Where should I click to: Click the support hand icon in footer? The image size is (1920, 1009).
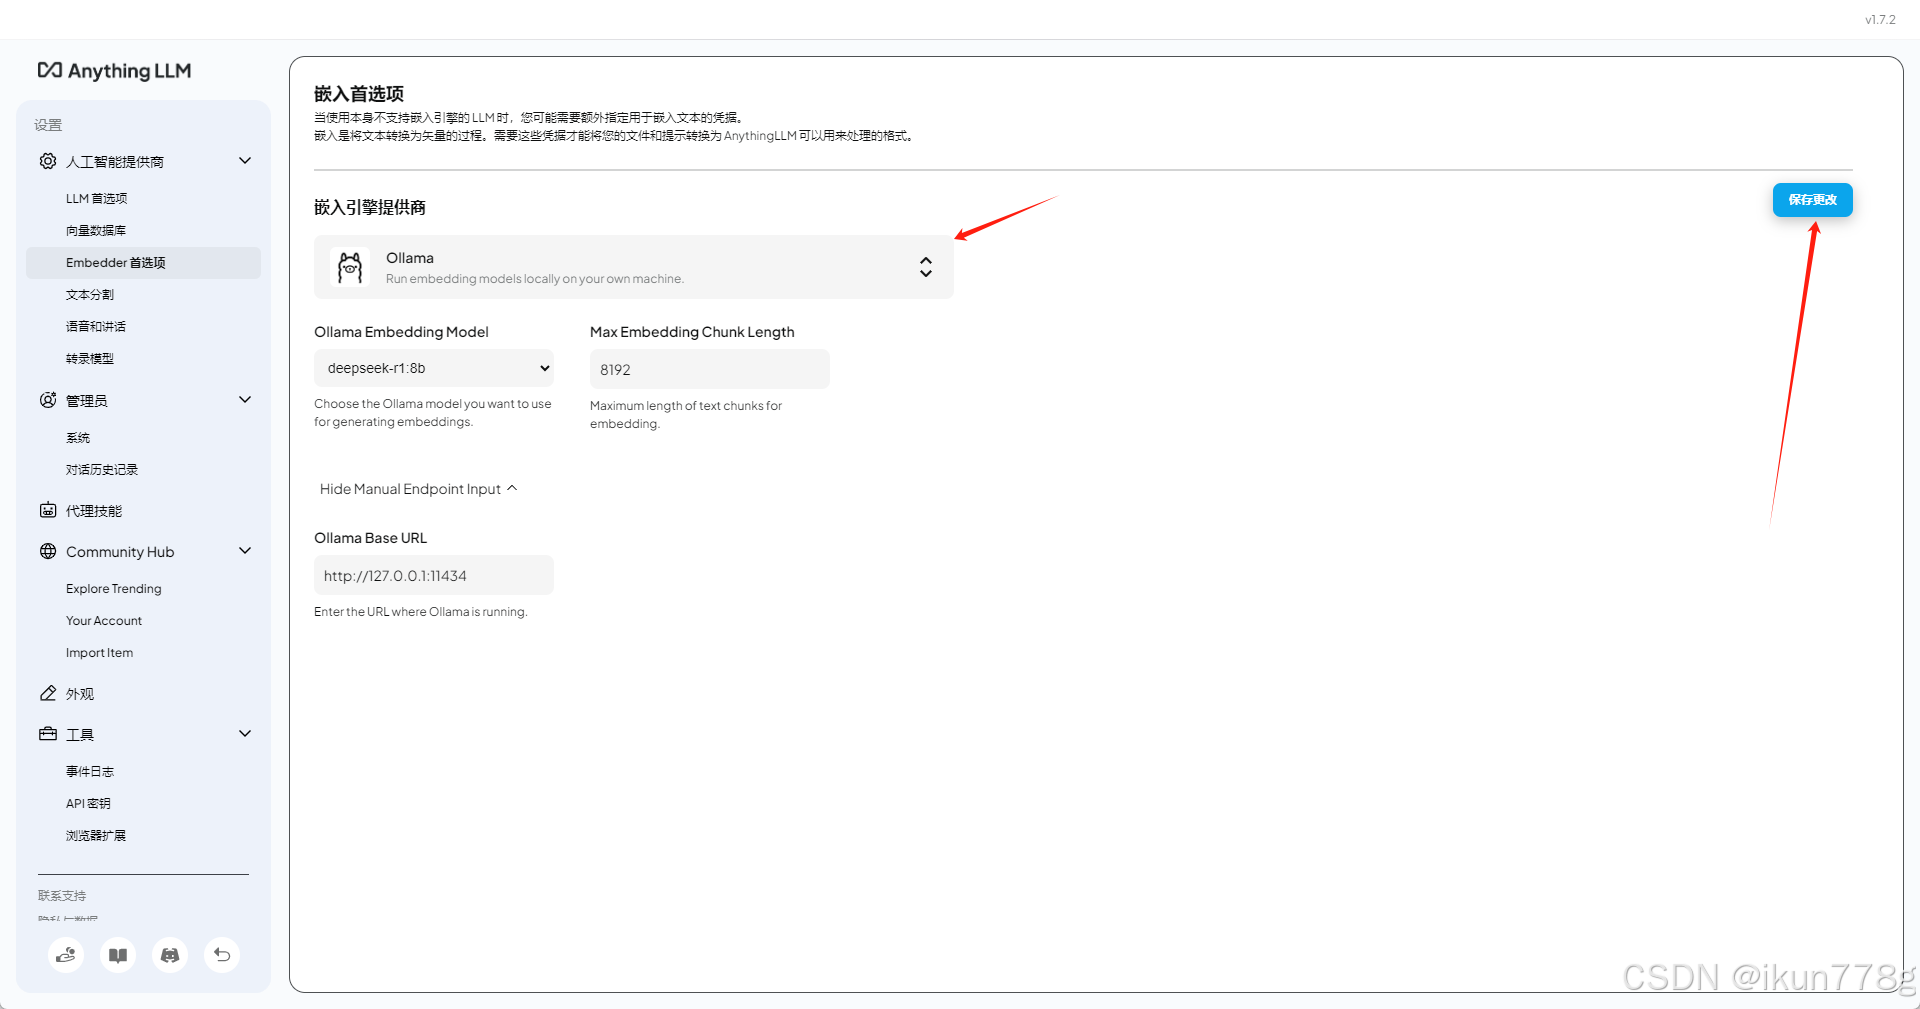coord(66,955)
